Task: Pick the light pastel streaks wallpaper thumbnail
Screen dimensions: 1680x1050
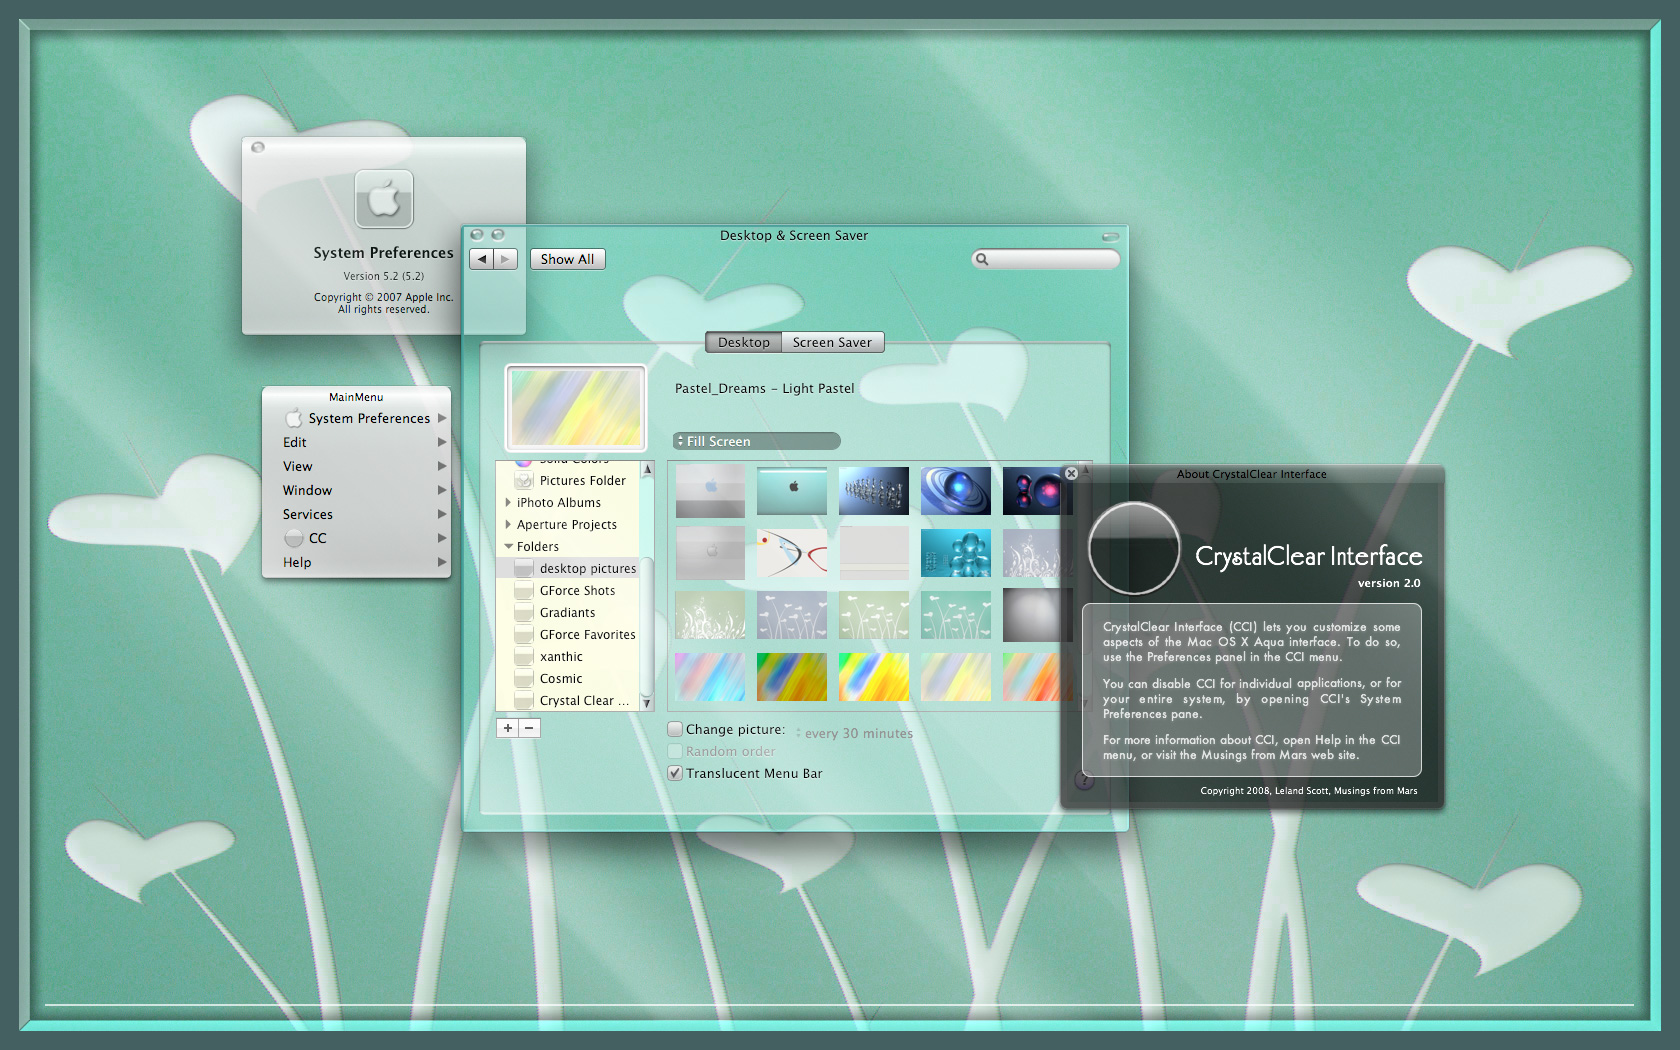Action: pos(956,677)
